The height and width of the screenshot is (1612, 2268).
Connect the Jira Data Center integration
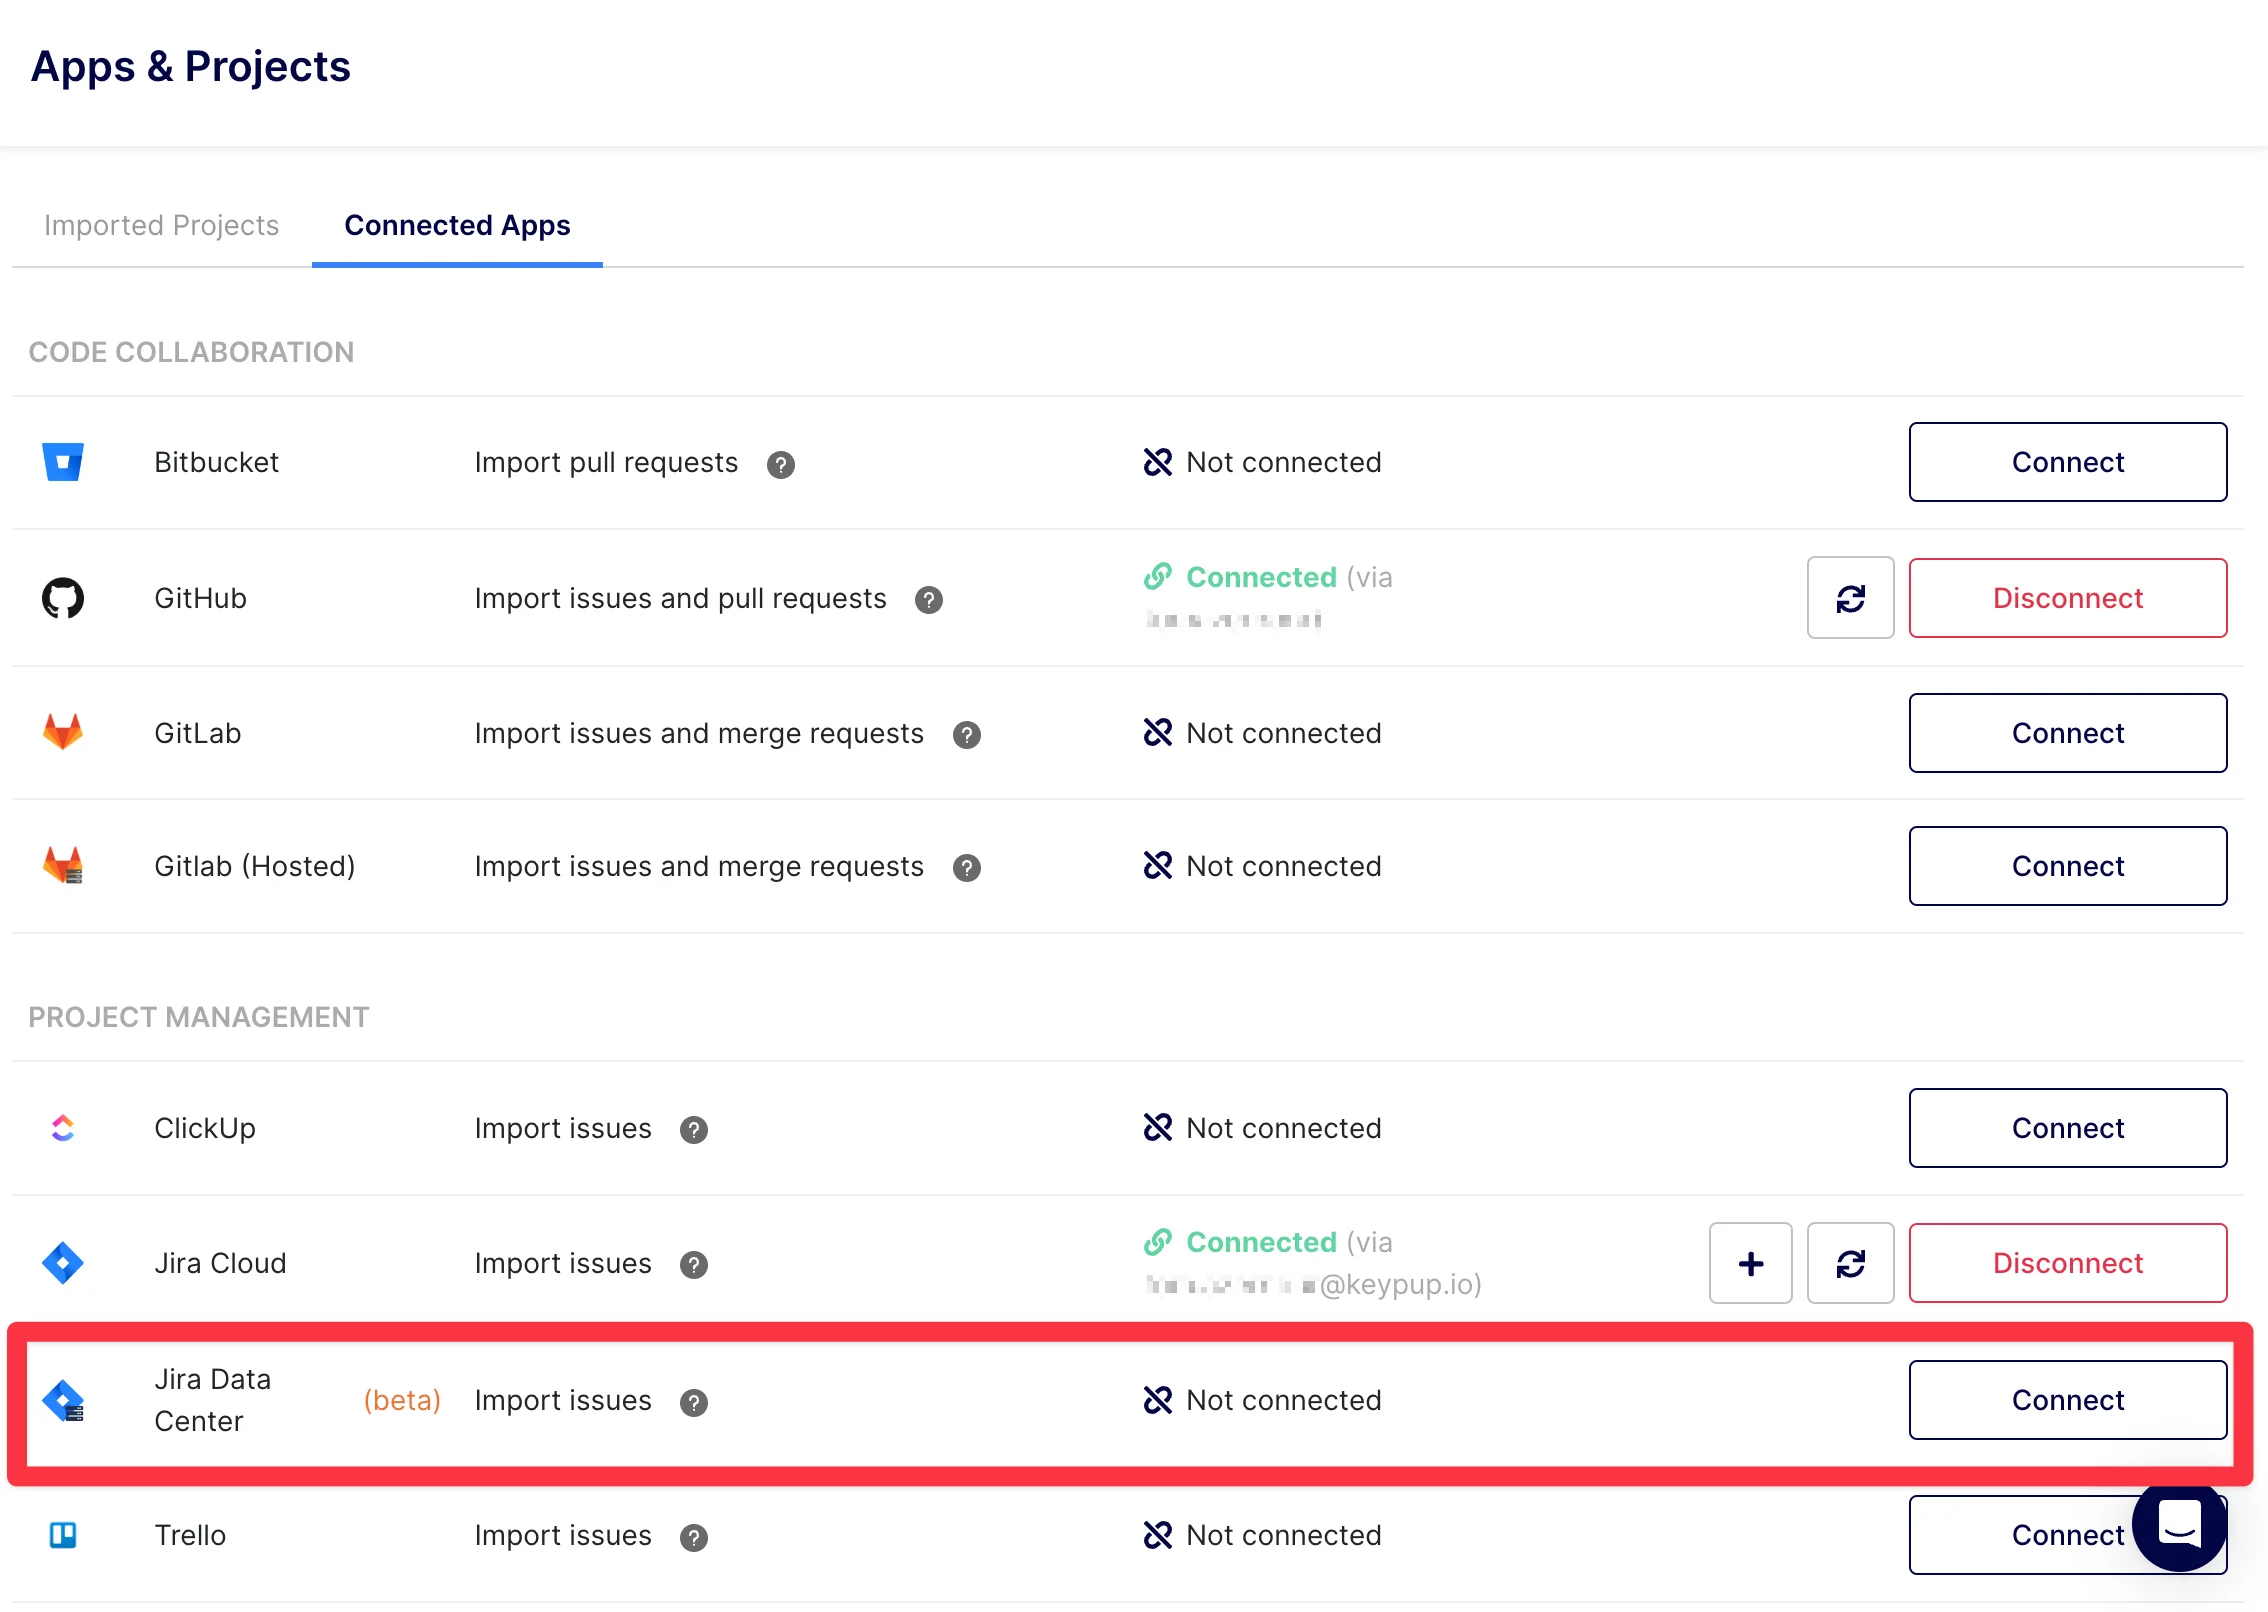(x=2067, y=1400)
